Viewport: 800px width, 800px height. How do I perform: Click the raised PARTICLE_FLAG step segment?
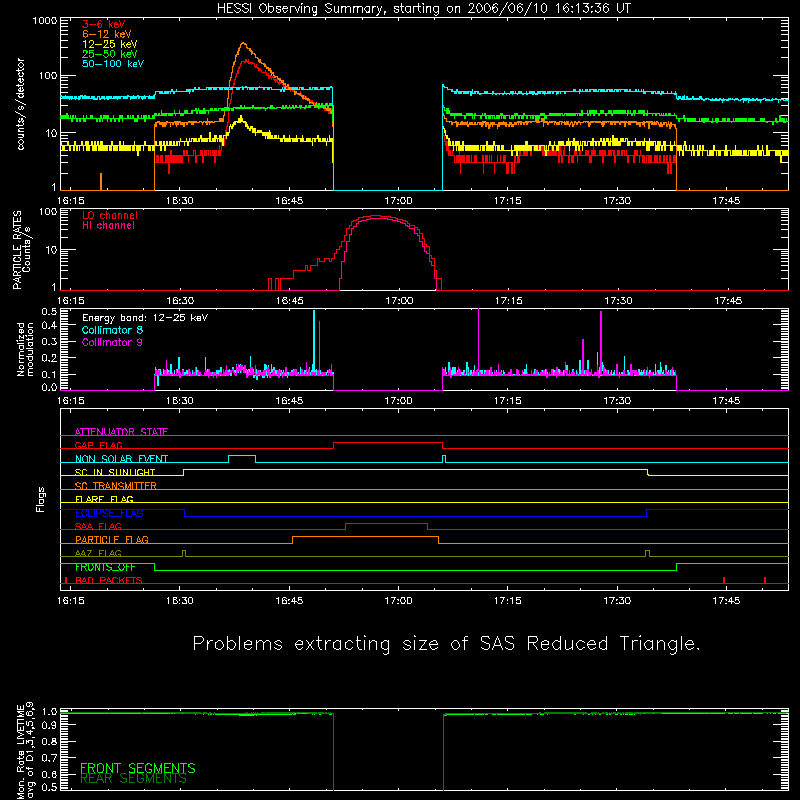(365, 537)
